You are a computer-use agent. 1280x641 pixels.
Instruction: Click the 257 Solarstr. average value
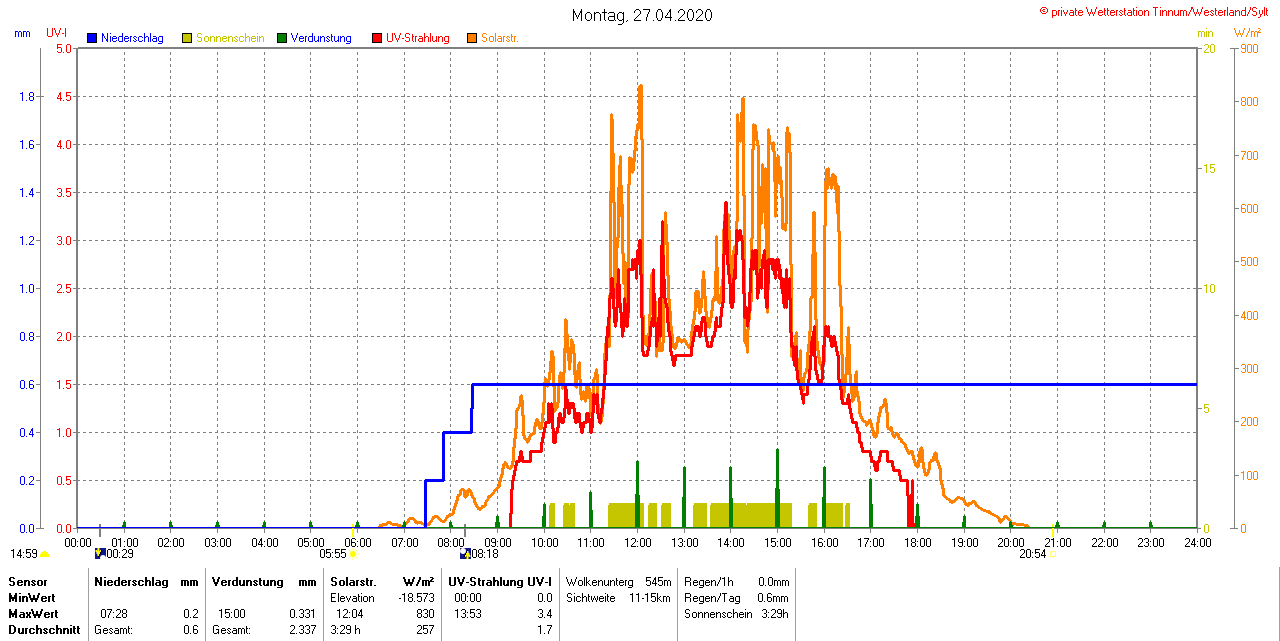point(425,630)
